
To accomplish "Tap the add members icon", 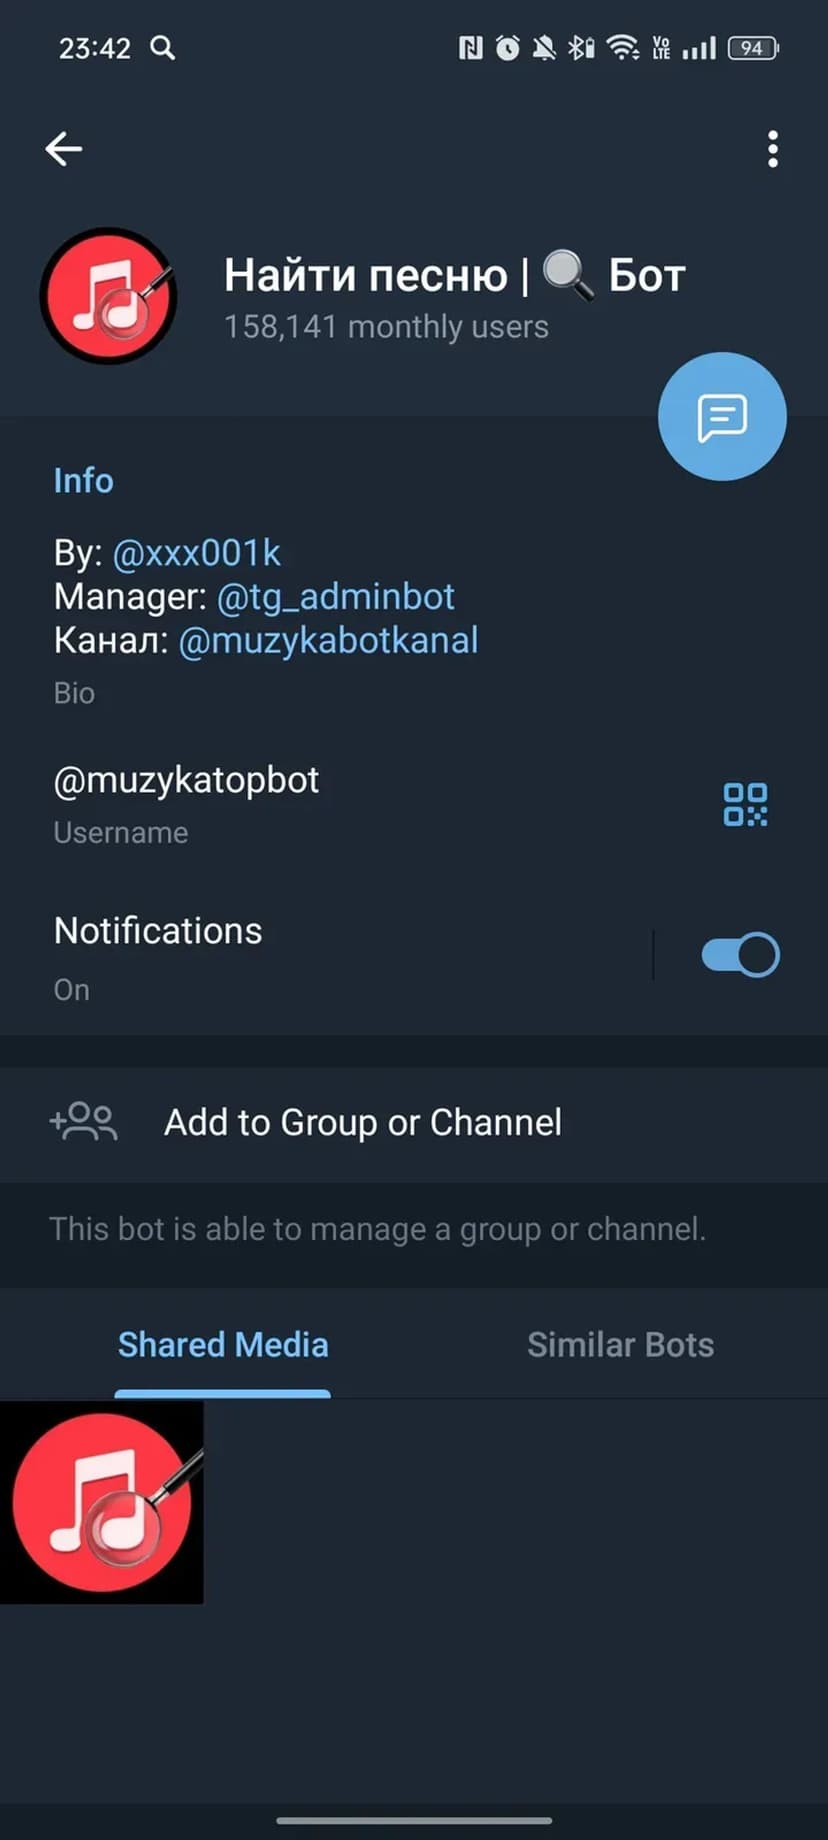I will coord(84,1122).
